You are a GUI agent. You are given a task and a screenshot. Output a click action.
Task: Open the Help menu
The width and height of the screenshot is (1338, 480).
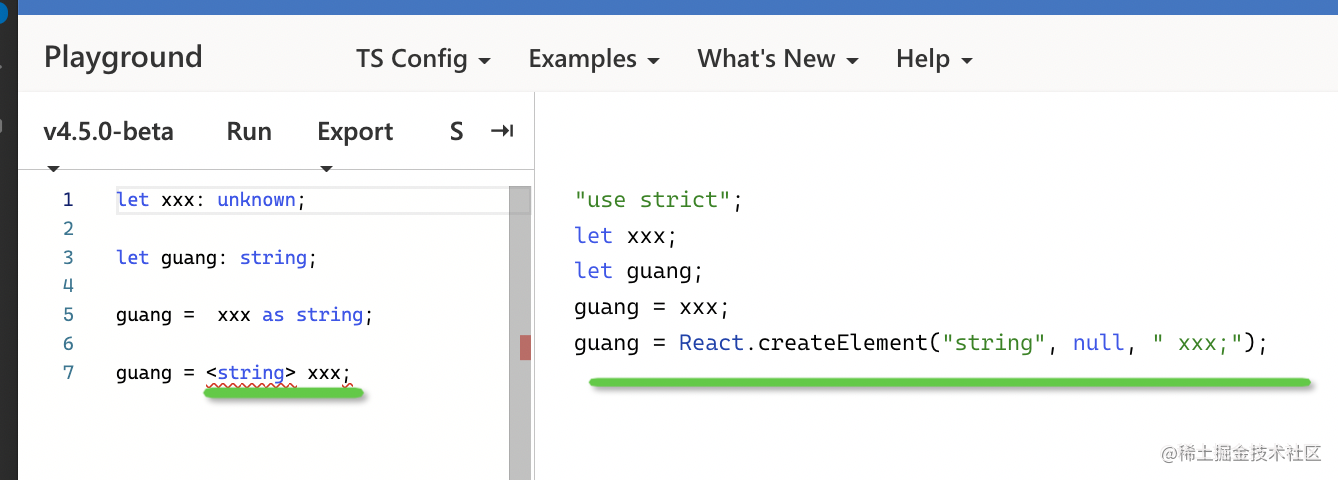933,59
